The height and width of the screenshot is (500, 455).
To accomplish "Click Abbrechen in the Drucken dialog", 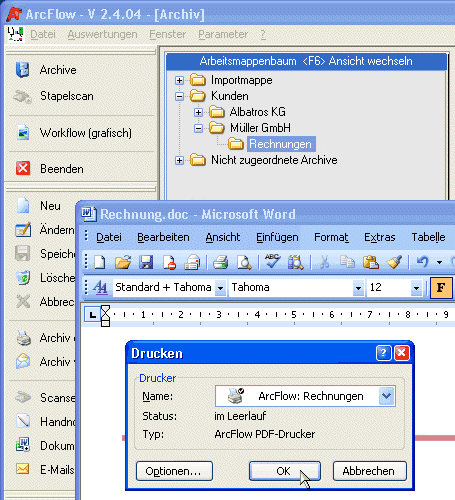I will click(x=370, y=471).
